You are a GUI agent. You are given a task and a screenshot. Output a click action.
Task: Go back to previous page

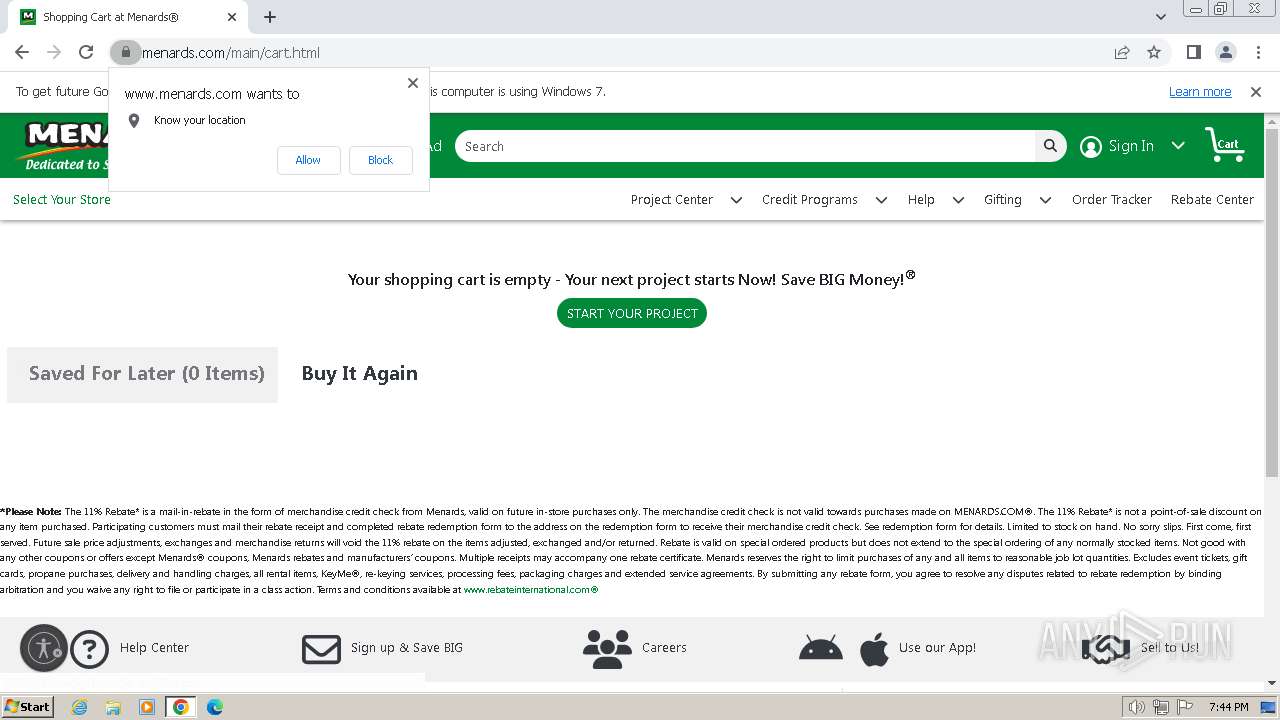coord(22,52)
